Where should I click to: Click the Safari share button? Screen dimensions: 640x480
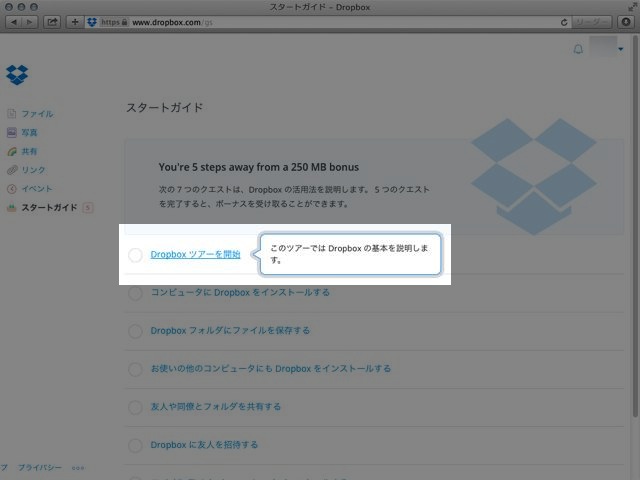click(52, 22)
